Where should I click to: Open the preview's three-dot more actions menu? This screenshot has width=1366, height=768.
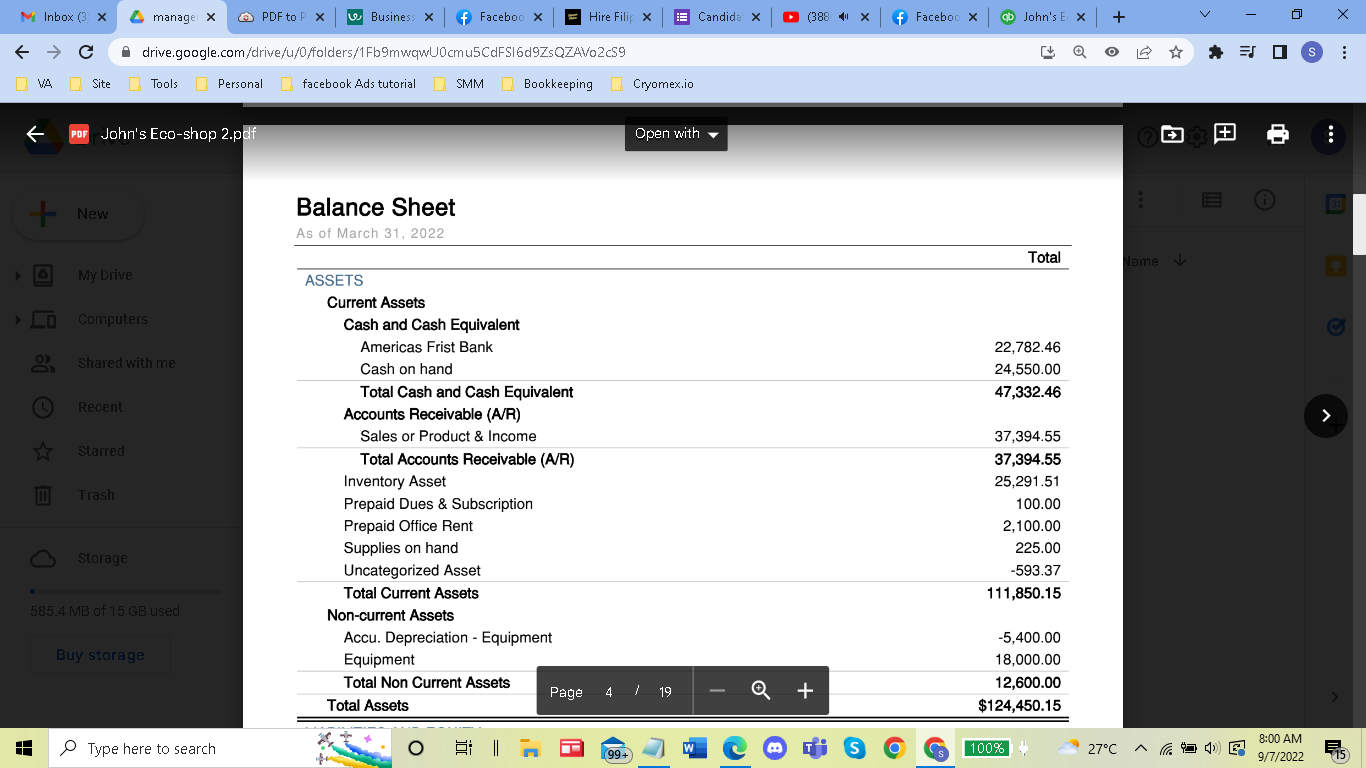[x=1330, y=134]
